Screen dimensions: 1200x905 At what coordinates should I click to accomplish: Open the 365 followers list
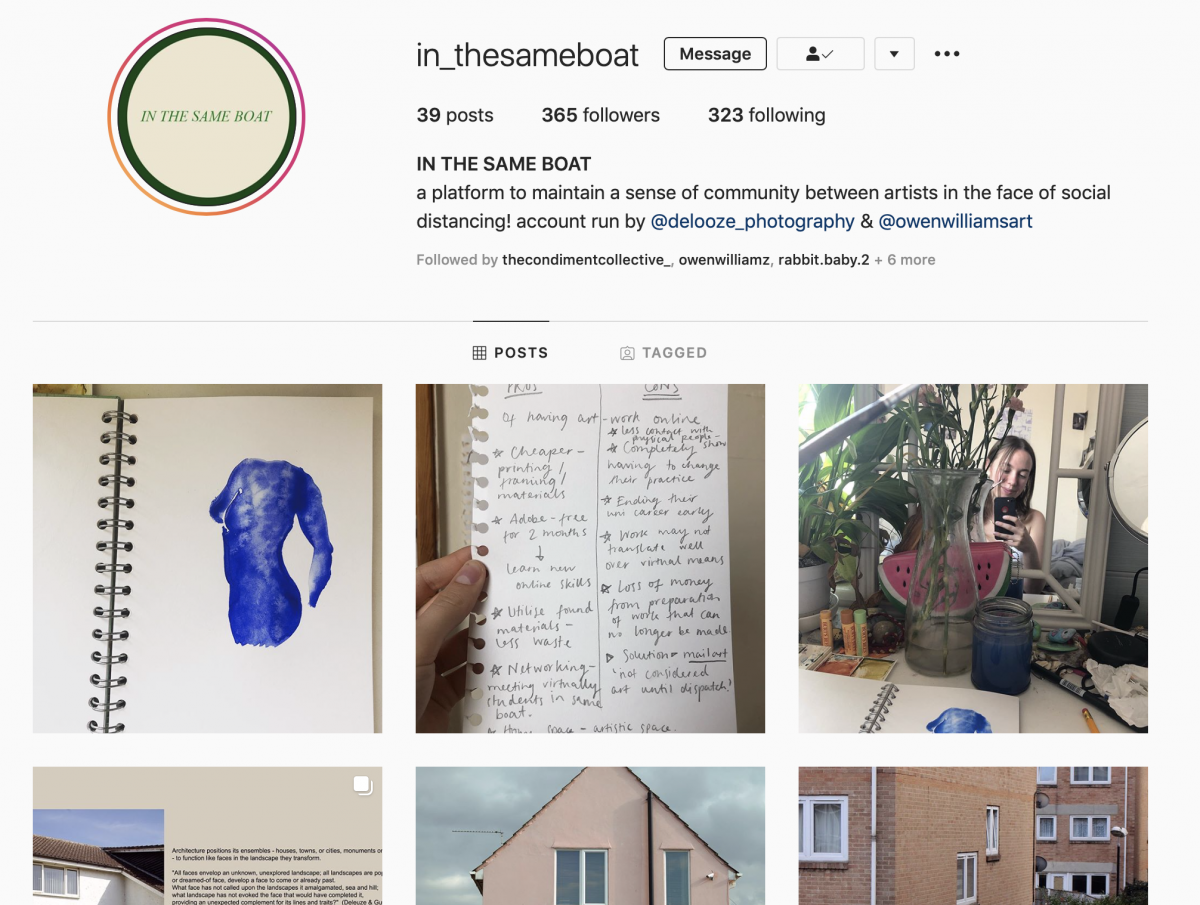[600, 115]
